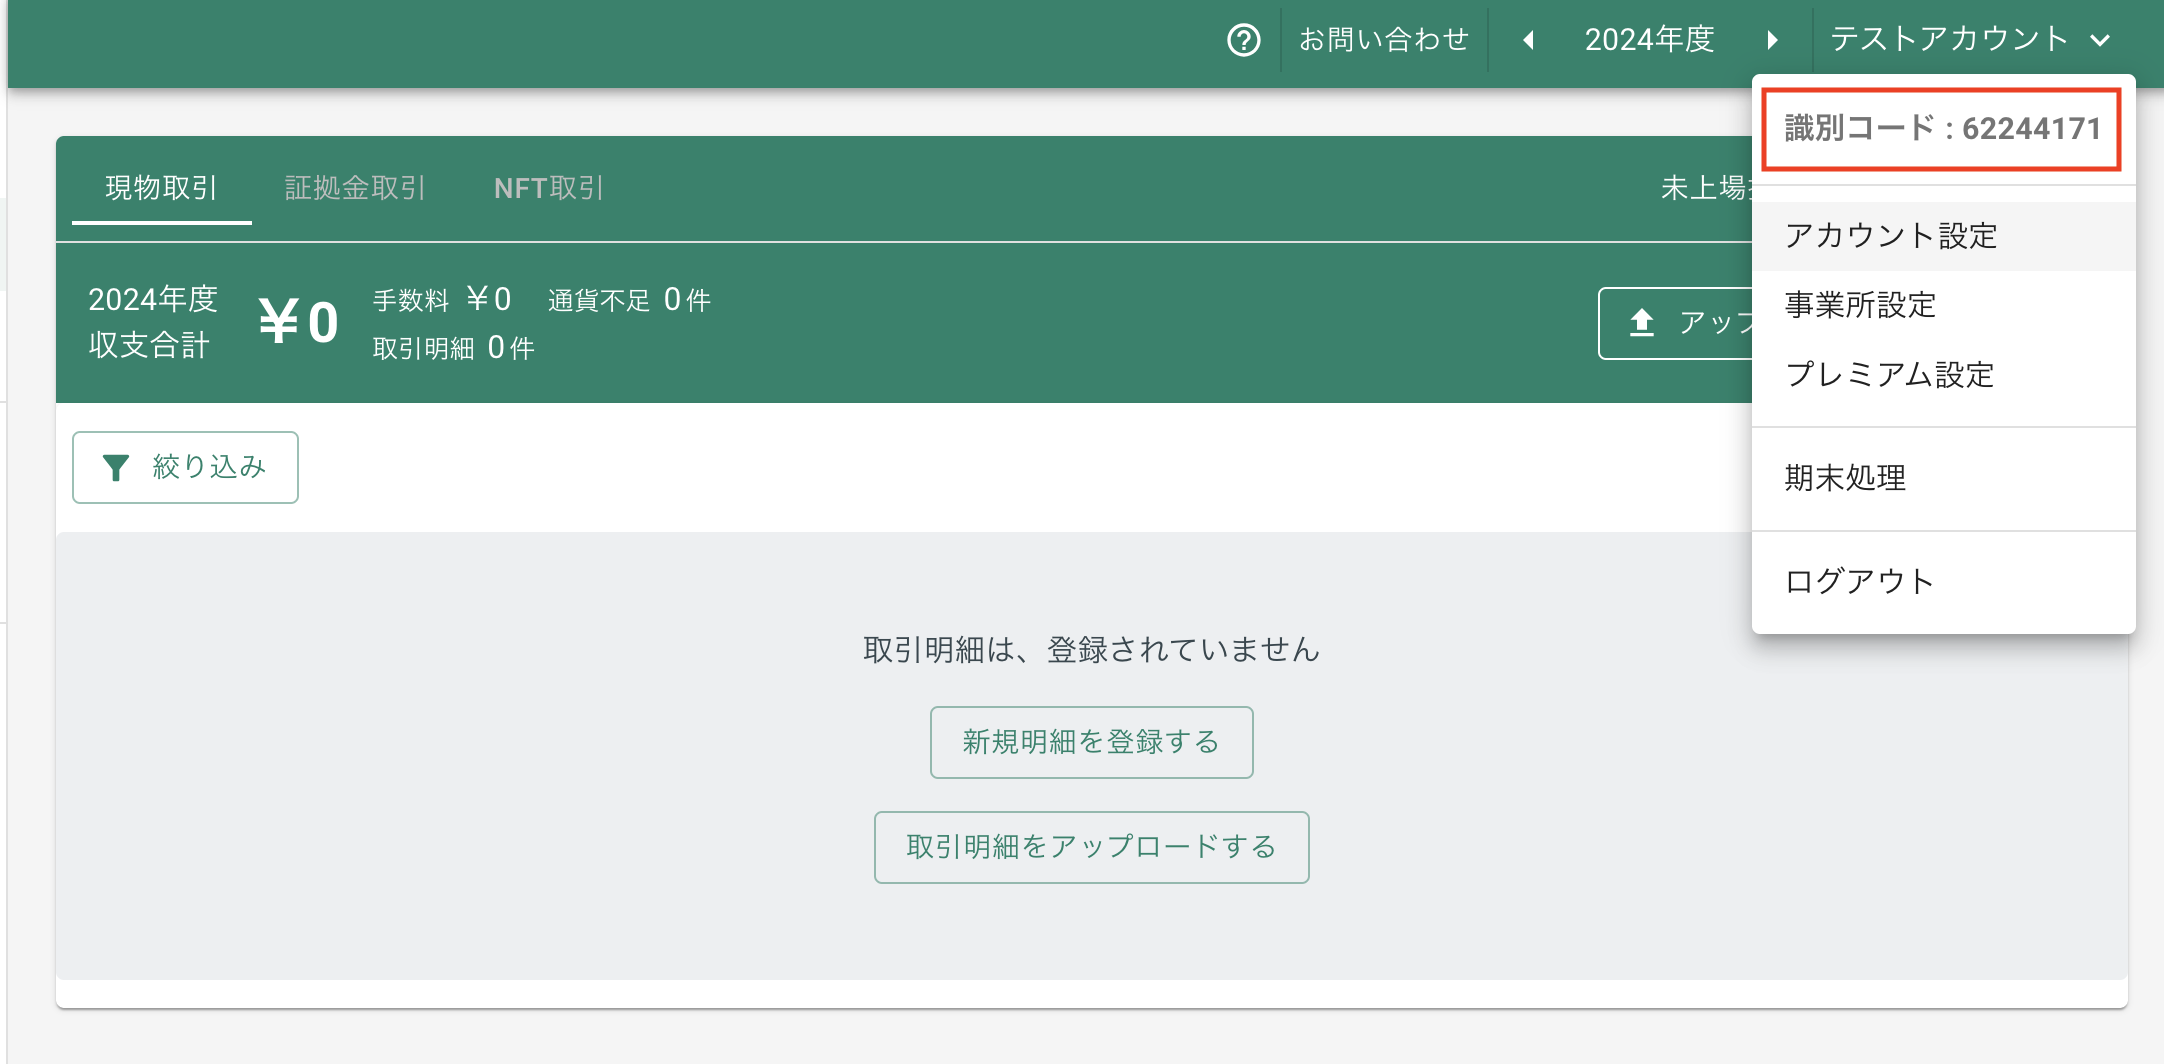
Task: Click the filter funnel icon
Action: coord(116,467)
